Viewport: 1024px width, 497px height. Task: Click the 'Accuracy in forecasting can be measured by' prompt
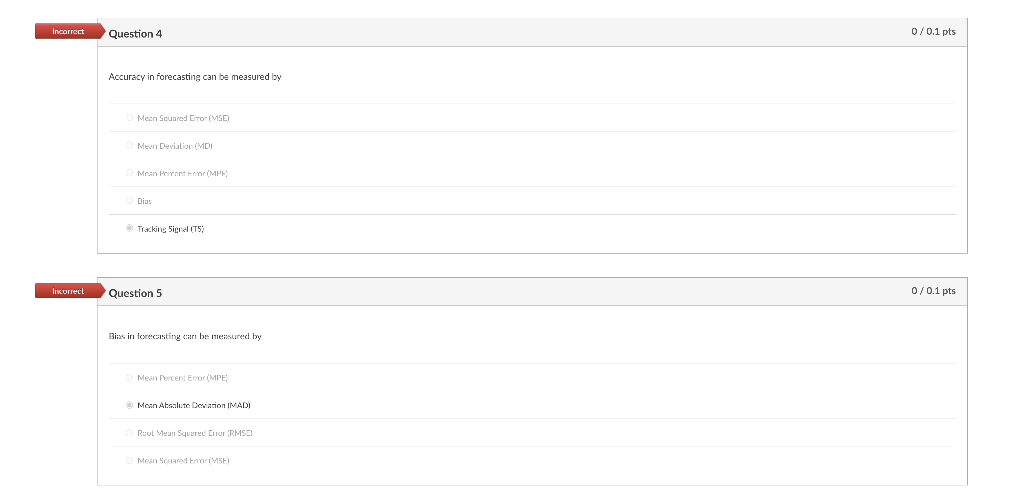pos(195,77)
